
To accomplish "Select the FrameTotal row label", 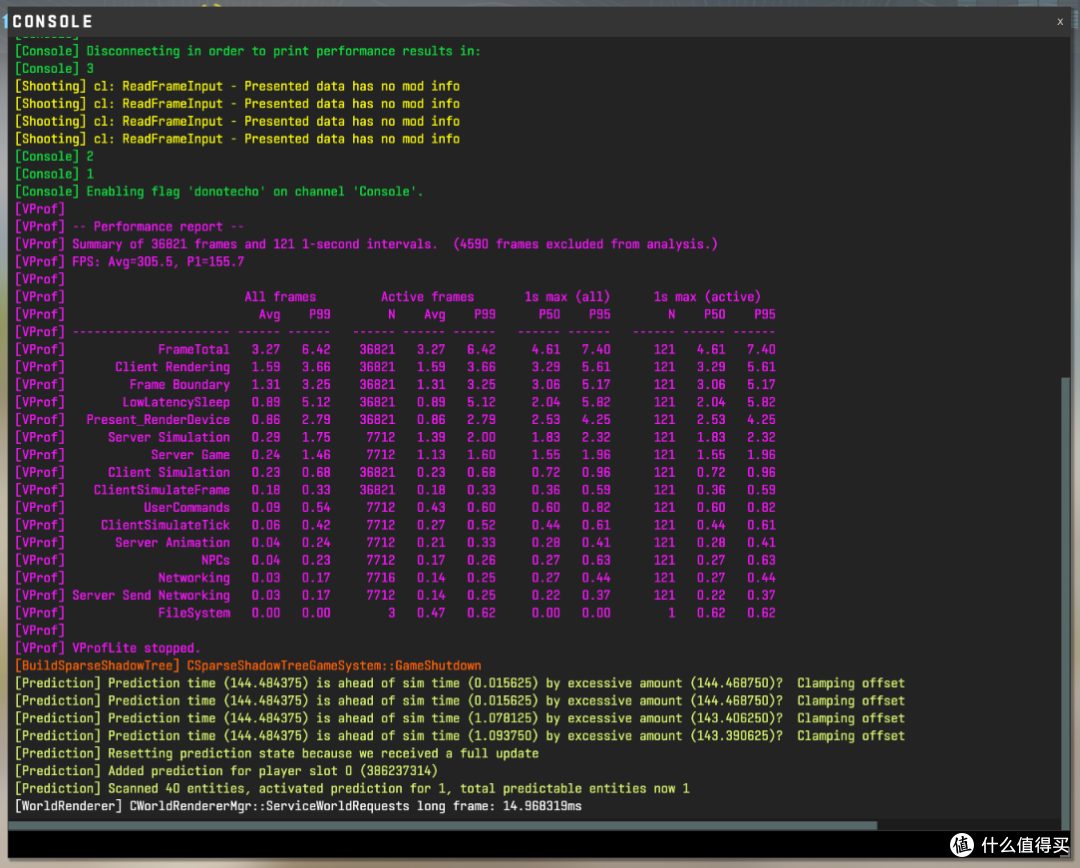I will pos(194,349).
